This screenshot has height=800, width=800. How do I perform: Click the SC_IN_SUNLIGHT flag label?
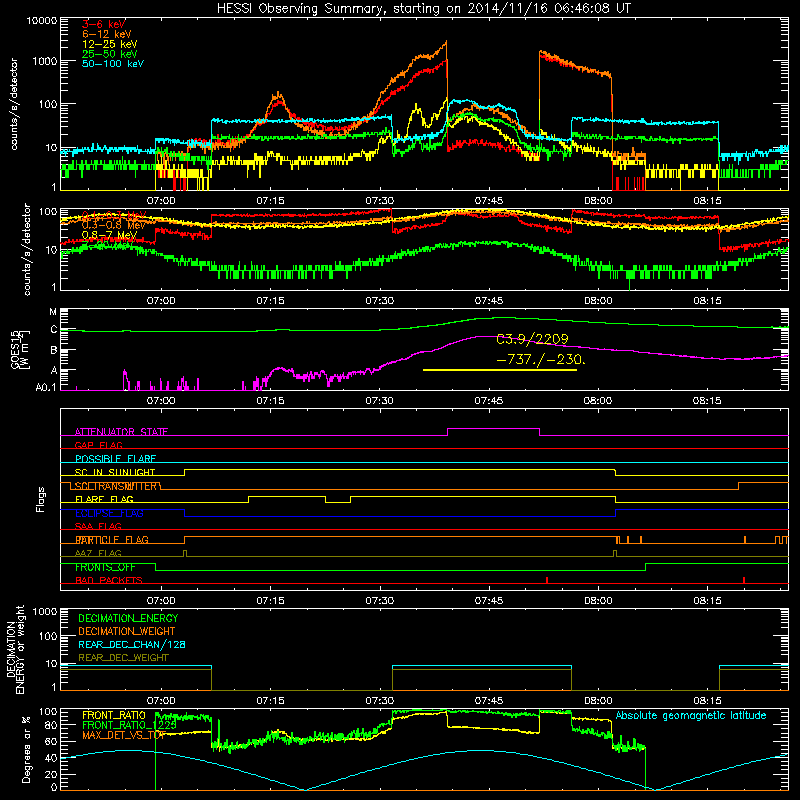[x=115, y=472]
